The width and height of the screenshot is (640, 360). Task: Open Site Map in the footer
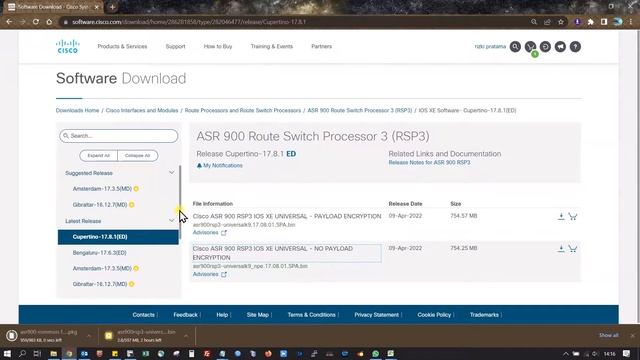(258, 315)
